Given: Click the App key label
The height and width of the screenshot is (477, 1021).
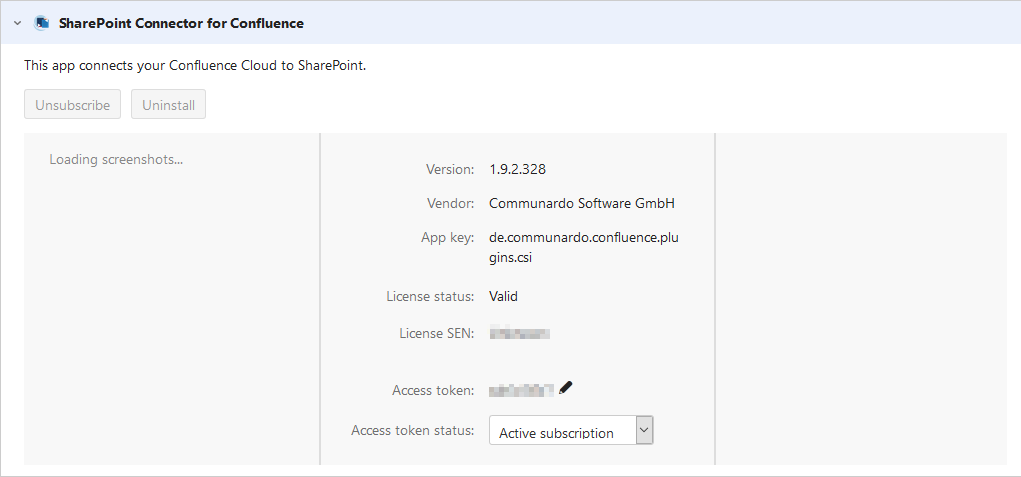Looking at the screenshot, I should pyautogui.click(x=447, y=238).
